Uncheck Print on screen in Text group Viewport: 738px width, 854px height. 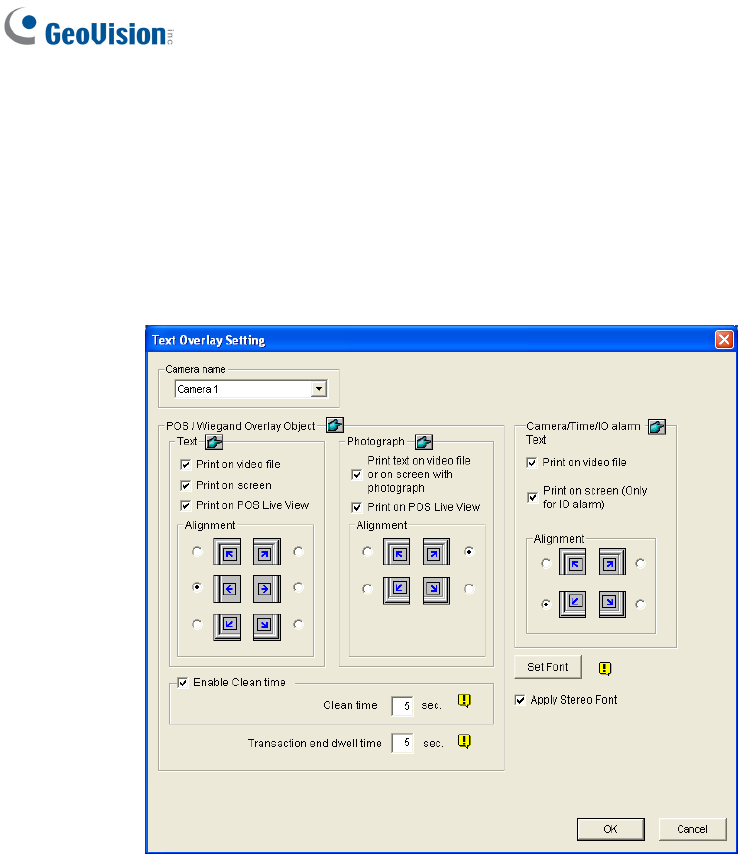(186, 485)
